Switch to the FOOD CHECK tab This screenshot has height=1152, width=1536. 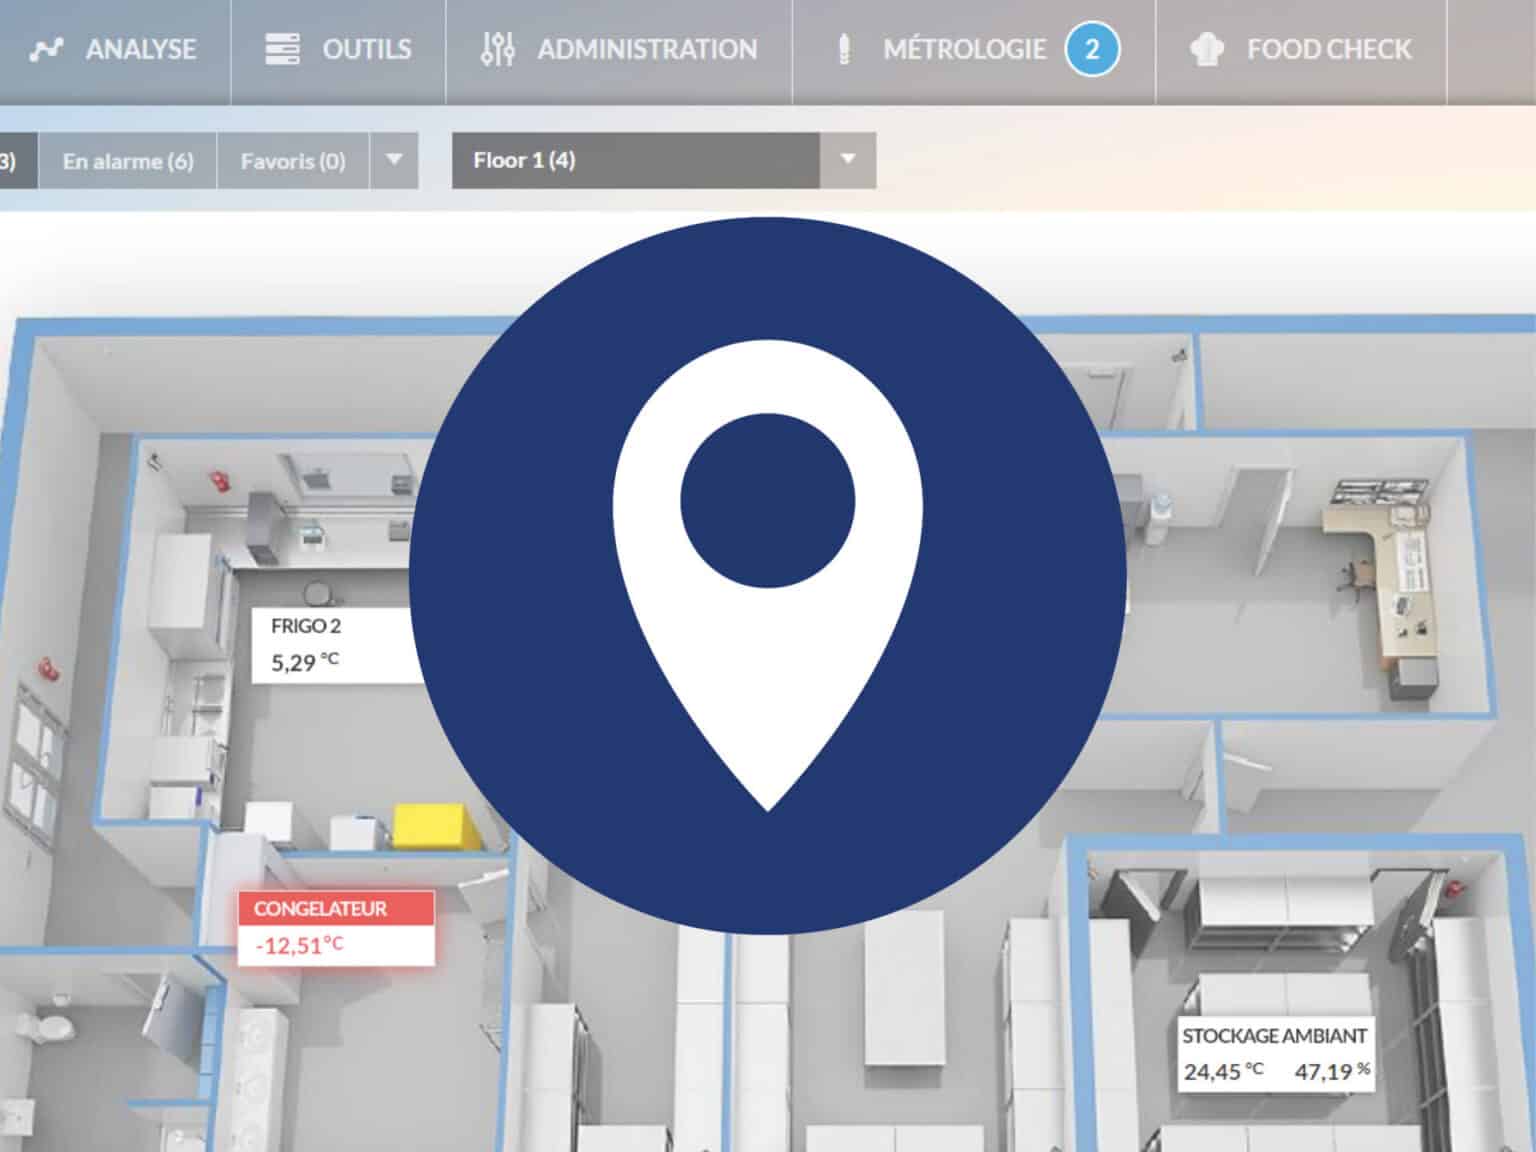click(x=1329, y=48)
